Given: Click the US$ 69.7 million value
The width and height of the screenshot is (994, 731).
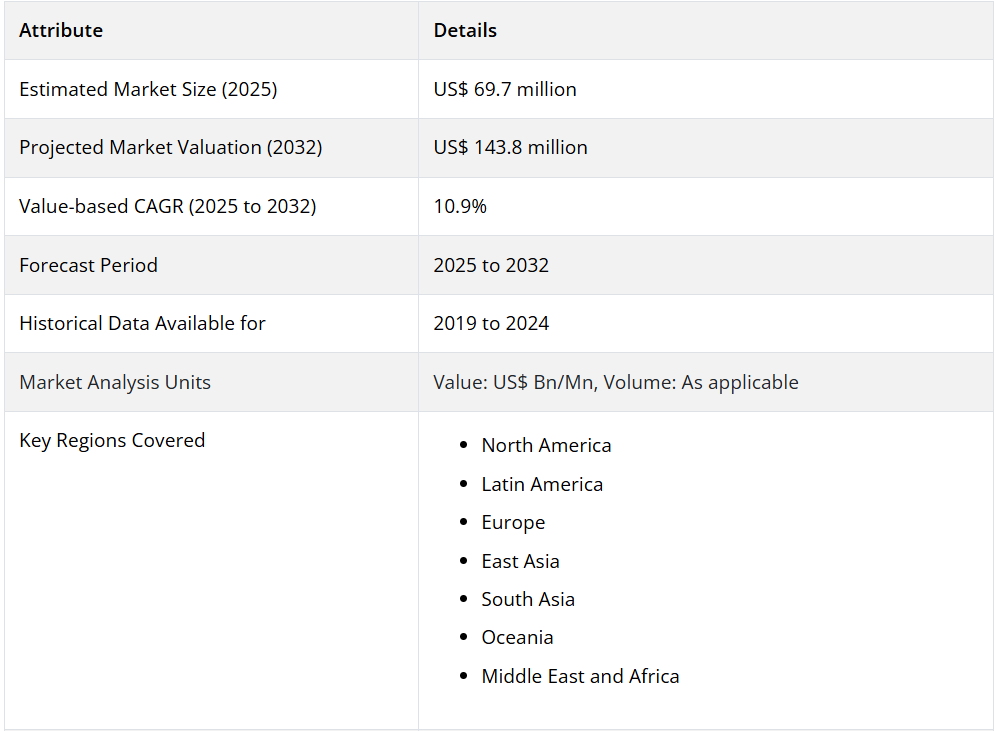Looking at the screenshot, I should pyautogui.click(x=505, y=89).
